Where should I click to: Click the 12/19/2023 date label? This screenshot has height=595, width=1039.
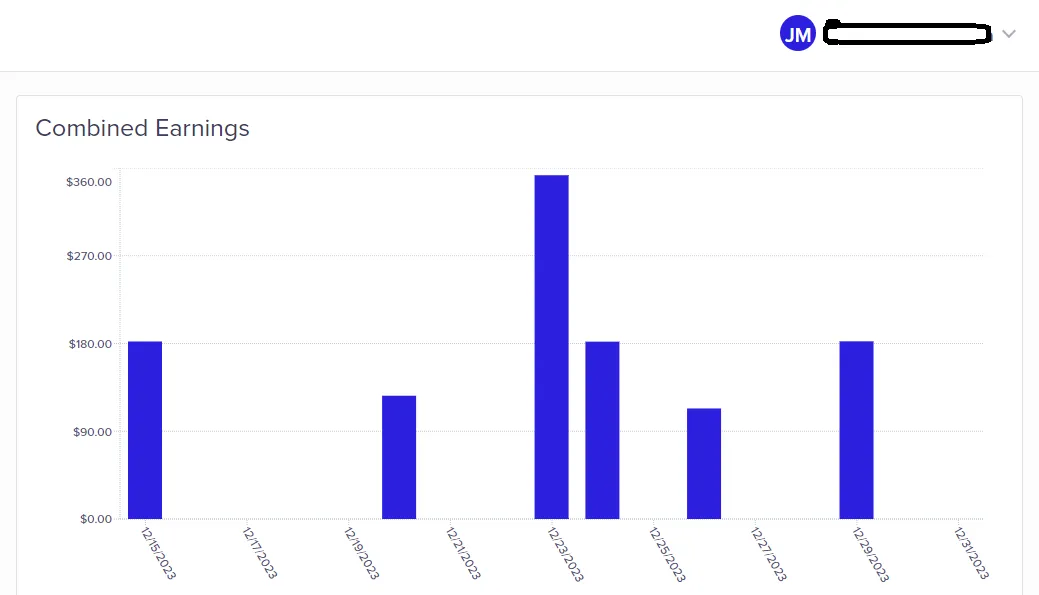coord(361,553)
